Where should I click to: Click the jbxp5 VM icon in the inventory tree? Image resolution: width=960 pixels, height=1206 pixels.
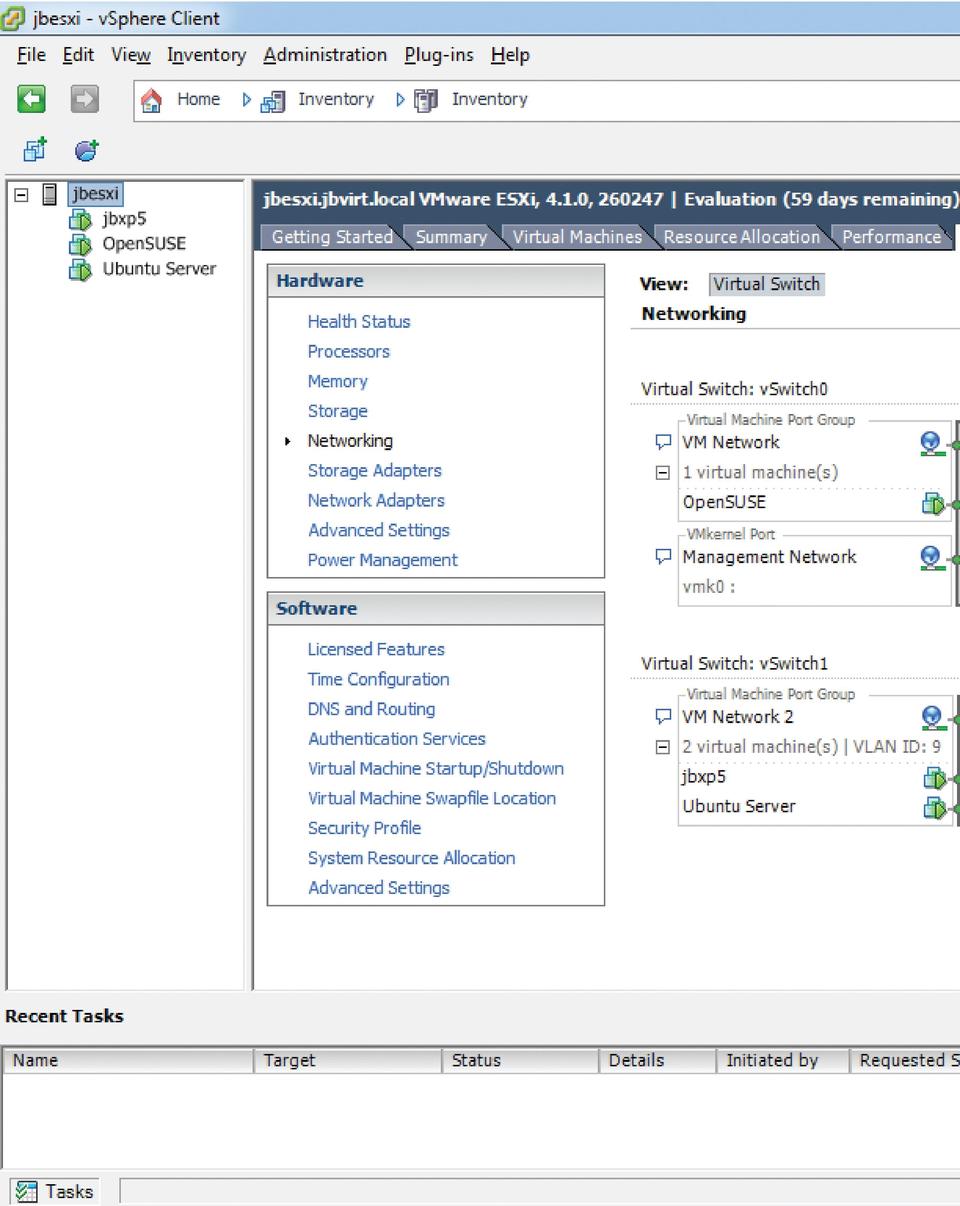80,220
